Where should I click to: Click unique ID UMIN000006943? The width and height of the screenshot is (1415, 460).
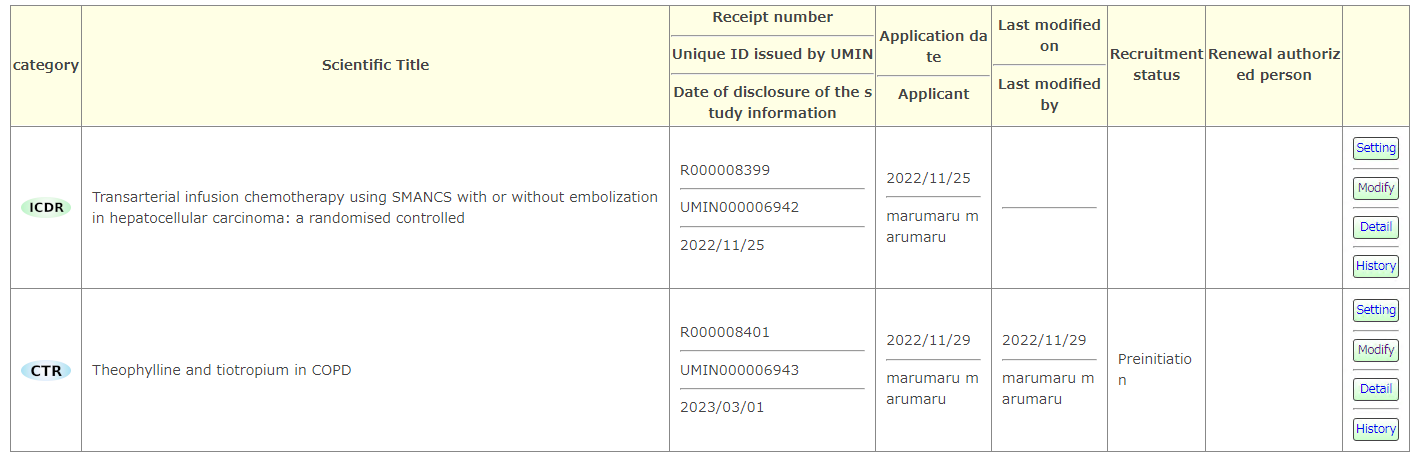739,370
